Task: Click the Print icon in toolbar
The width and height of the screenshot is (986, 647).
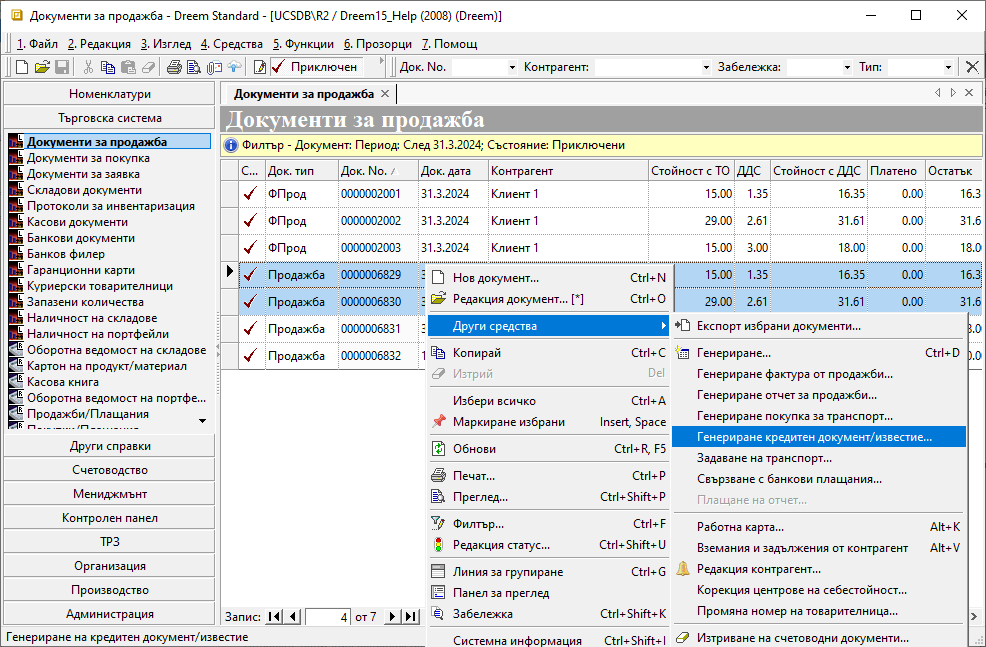Action: 174,67
